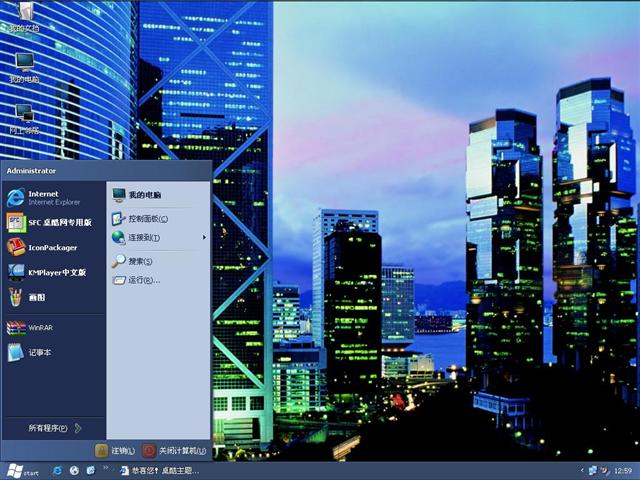This screenshot has height=480, width=640.
Task: Click the KMPlayer icon
Action: (16, 272)
